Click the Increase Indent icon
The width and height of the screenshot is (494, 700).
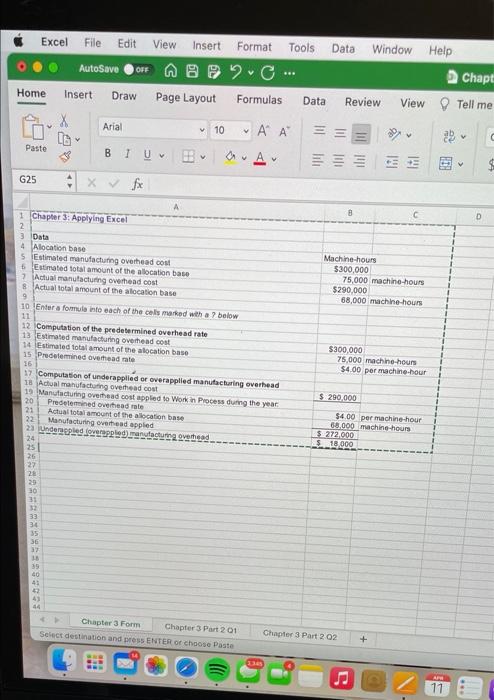click(x=413, y=163)
